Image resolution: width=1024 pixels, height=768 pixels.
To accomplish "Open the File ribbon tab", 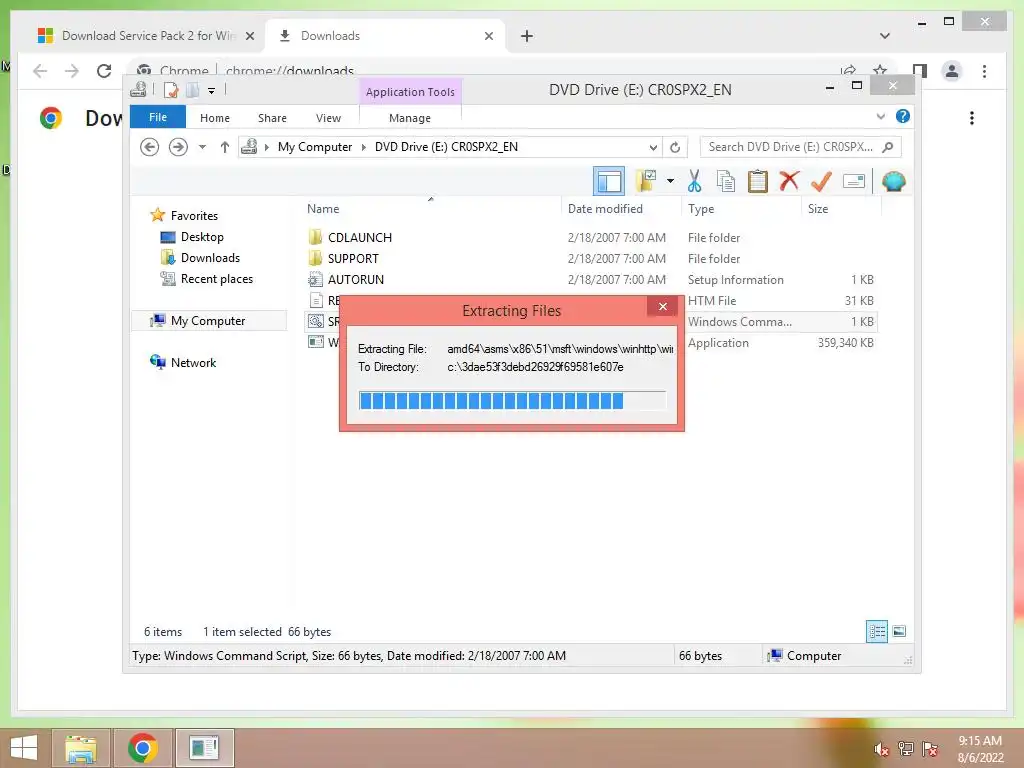I will click(158, 117).
